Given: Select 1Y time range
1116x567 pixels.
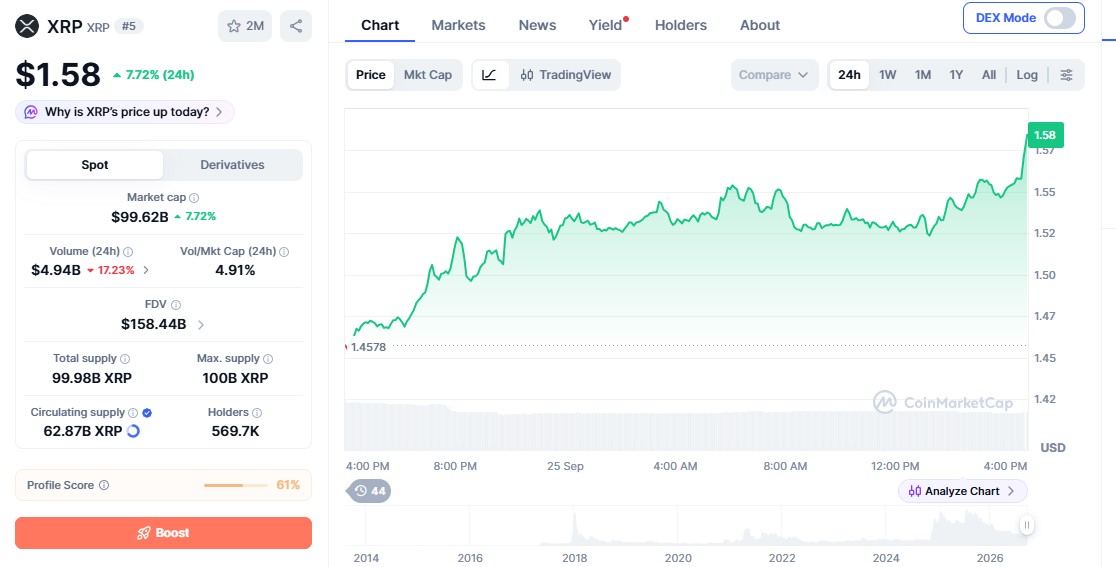Looking at the screenshot, I should (x=957, y=75).
